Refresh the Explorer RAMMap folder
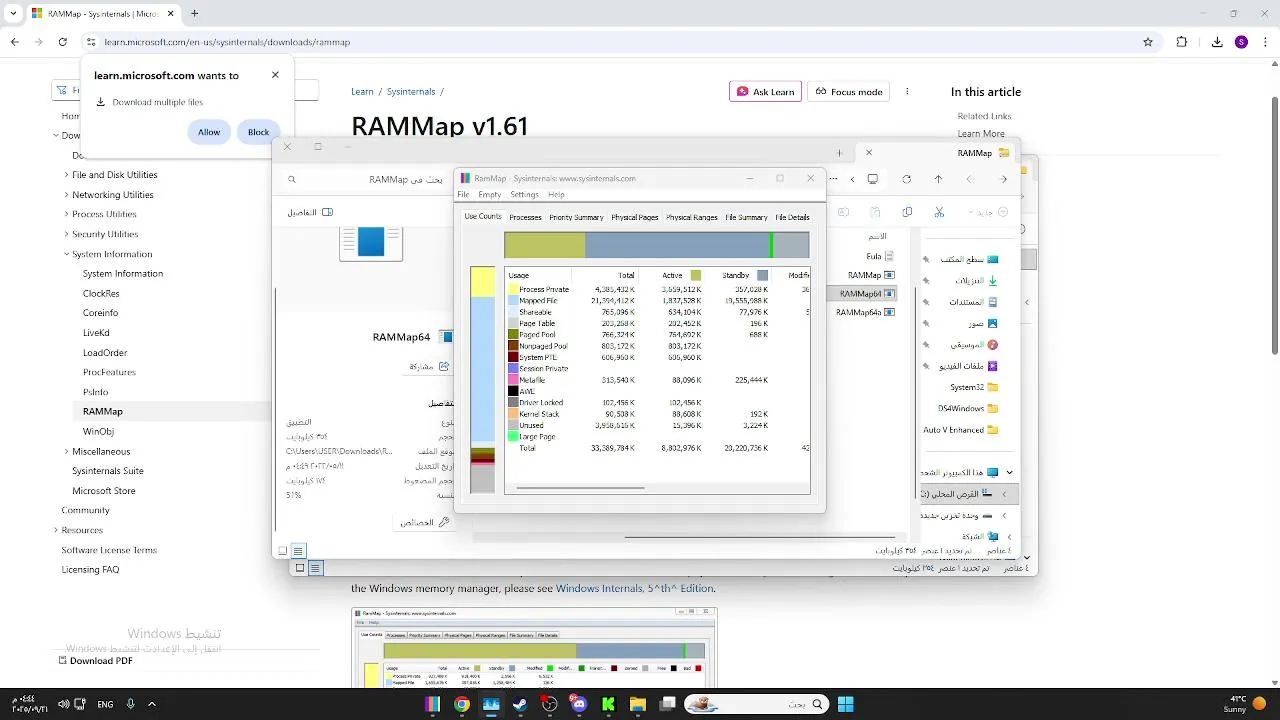Screen dimensions: 1280x720 [x=906, y=179]
